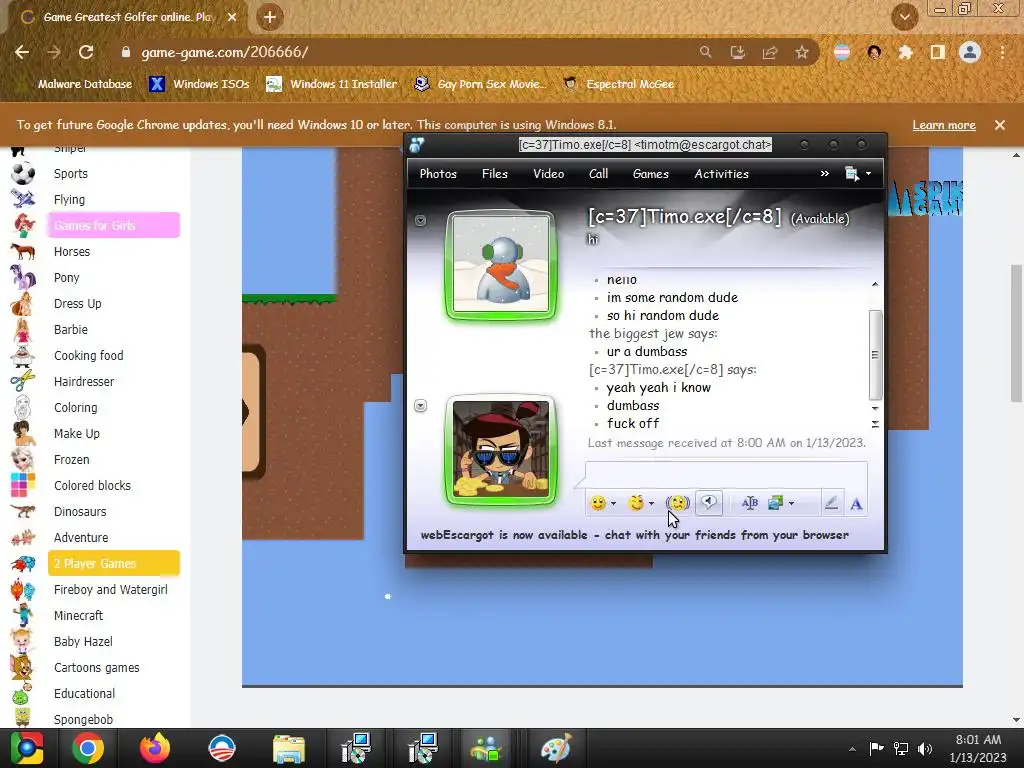Open the volume control in tray
Screen dimensions: 1024x768
pos(925,748)
